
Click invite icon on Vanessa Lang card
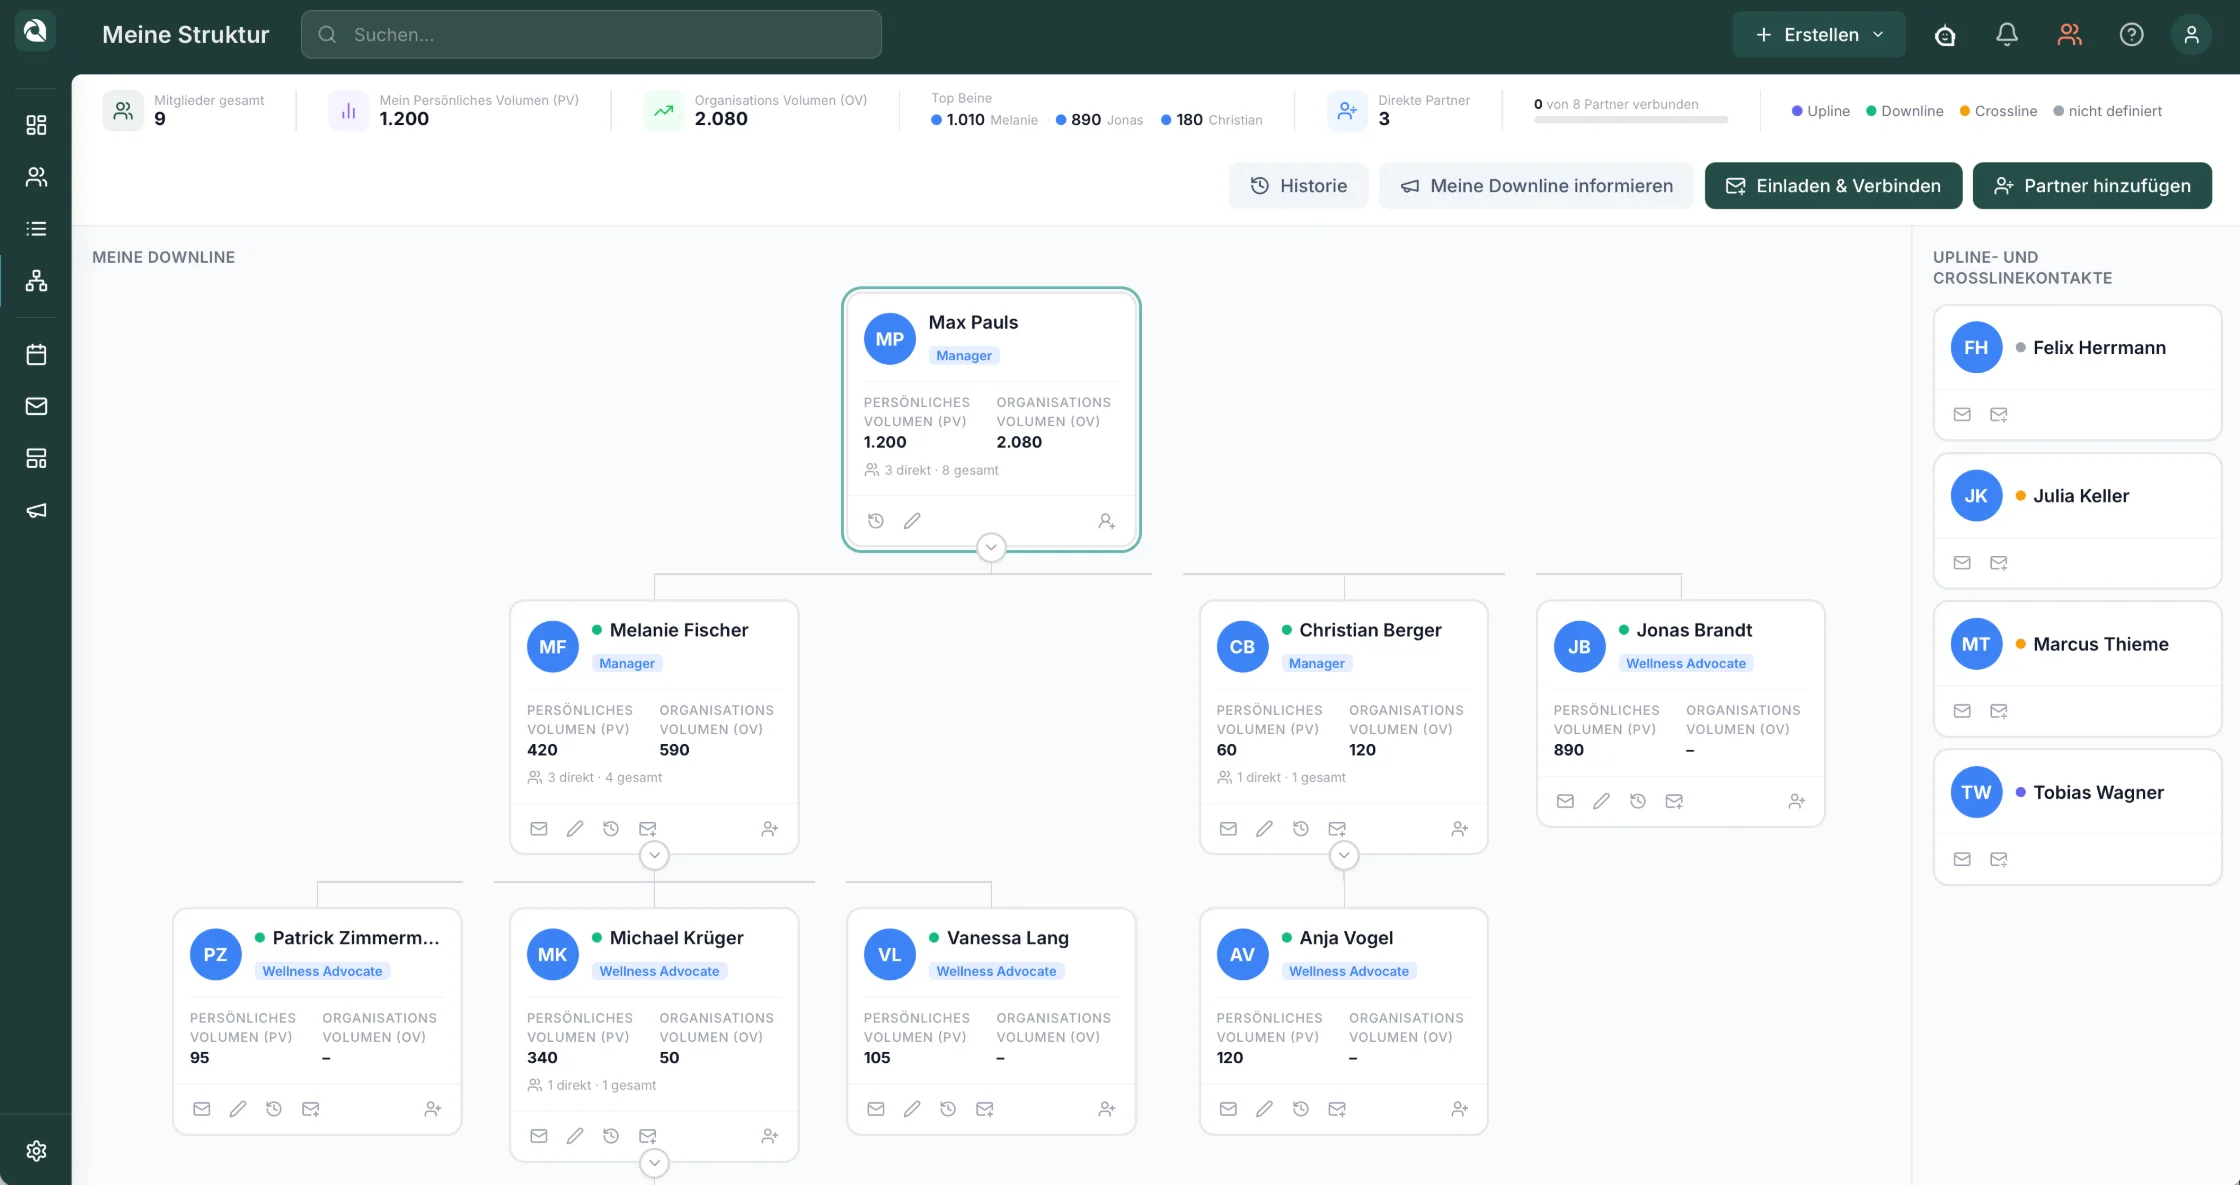pos(985,1109)
